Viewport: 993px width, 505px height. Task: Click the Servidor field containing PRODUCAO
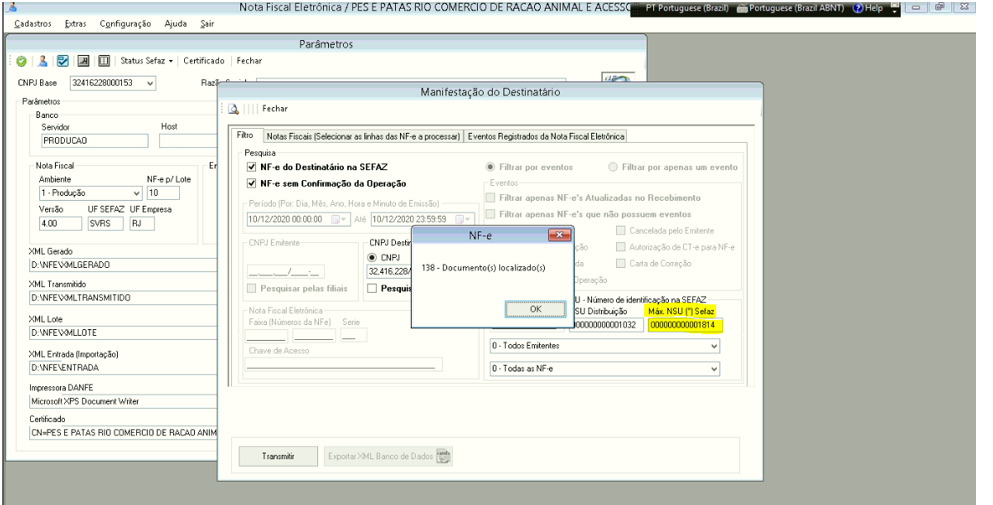(x=94, y=141)
